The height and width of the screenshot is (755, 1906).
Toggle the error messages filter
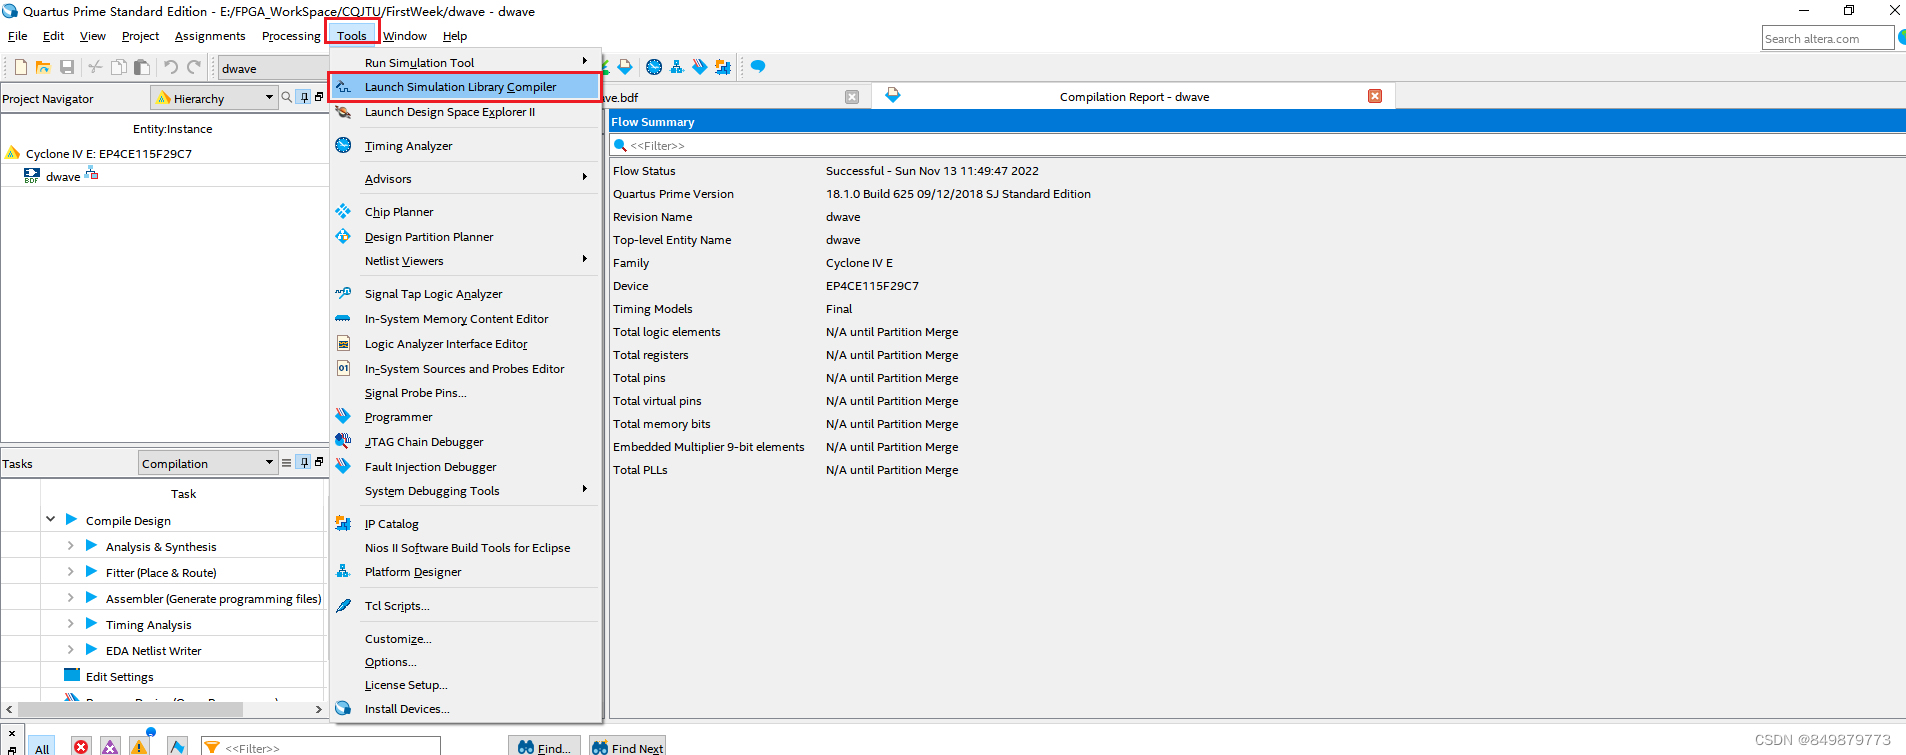click(x=81, y=747)
